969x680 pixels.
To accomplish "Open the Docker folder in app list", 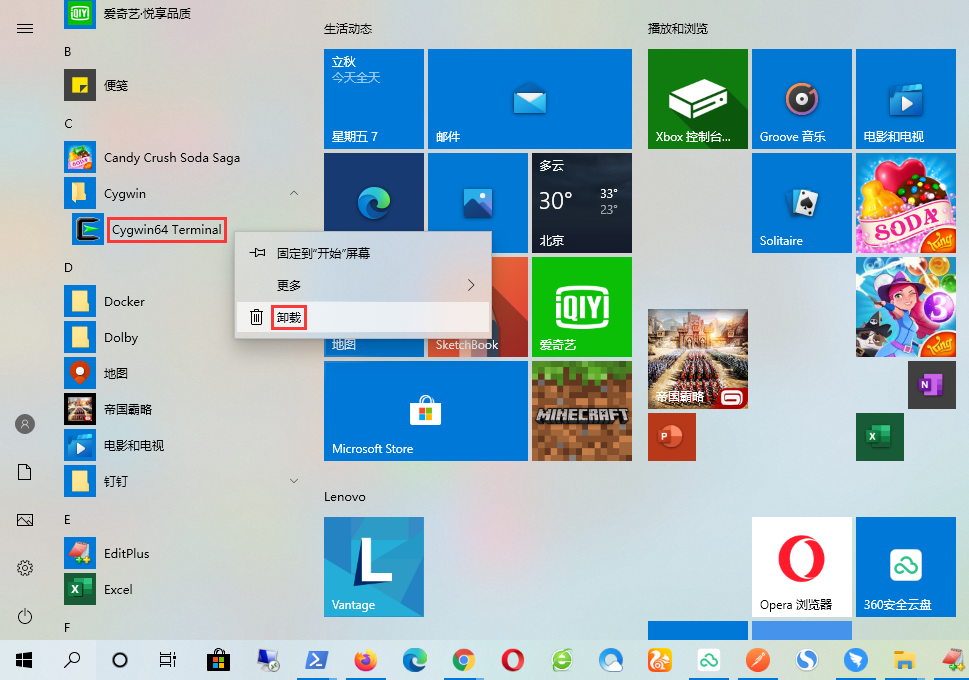I will tap(124, 301).
